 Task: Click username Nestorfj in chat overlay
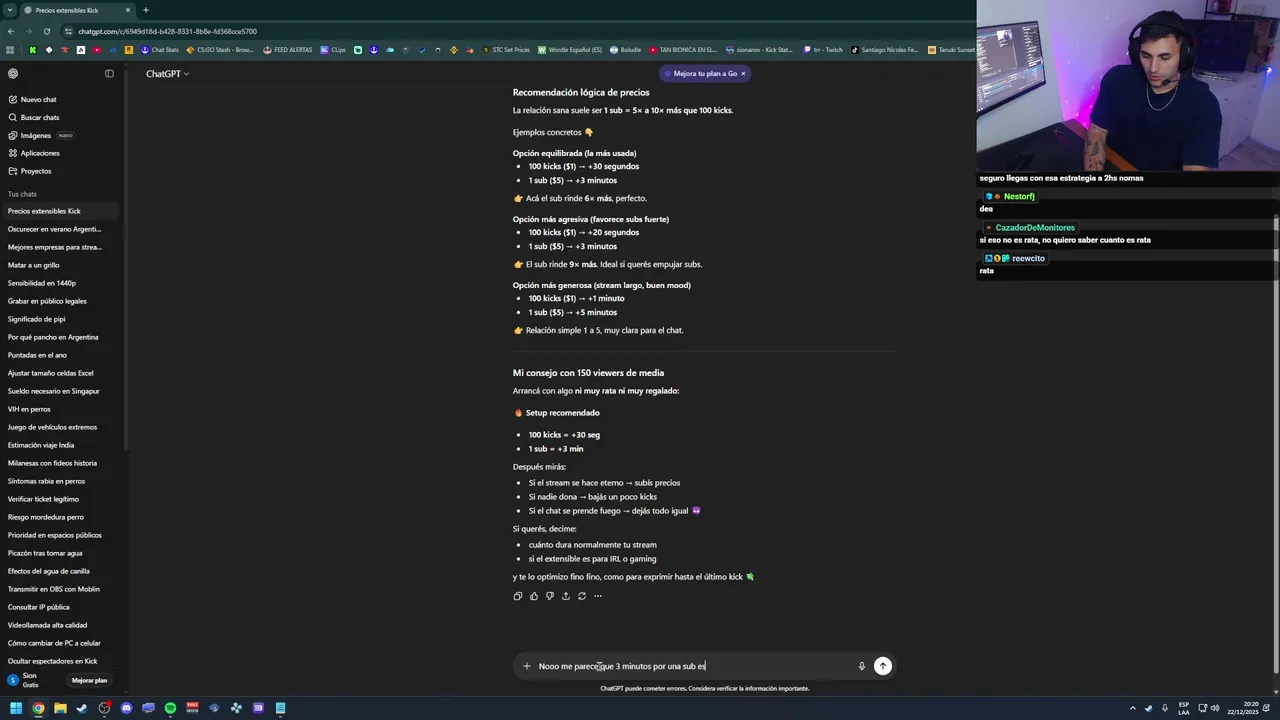[1019, 197]
